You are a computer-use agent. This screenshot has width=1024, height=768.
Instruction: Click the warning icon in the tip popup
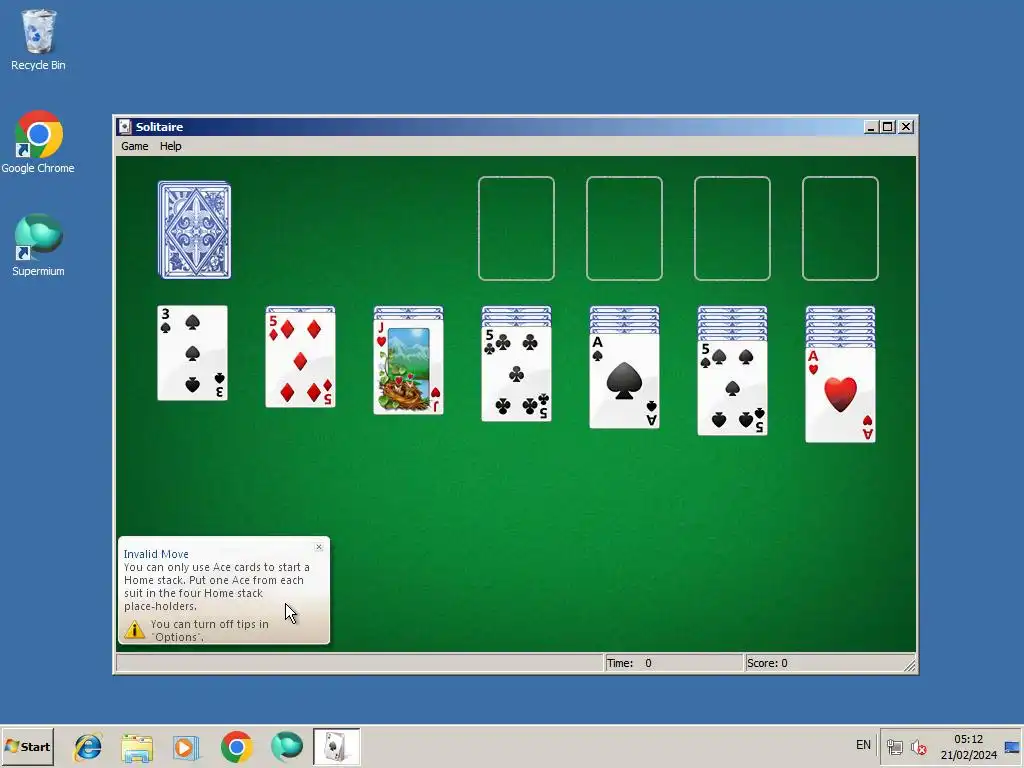click(135, 630)
